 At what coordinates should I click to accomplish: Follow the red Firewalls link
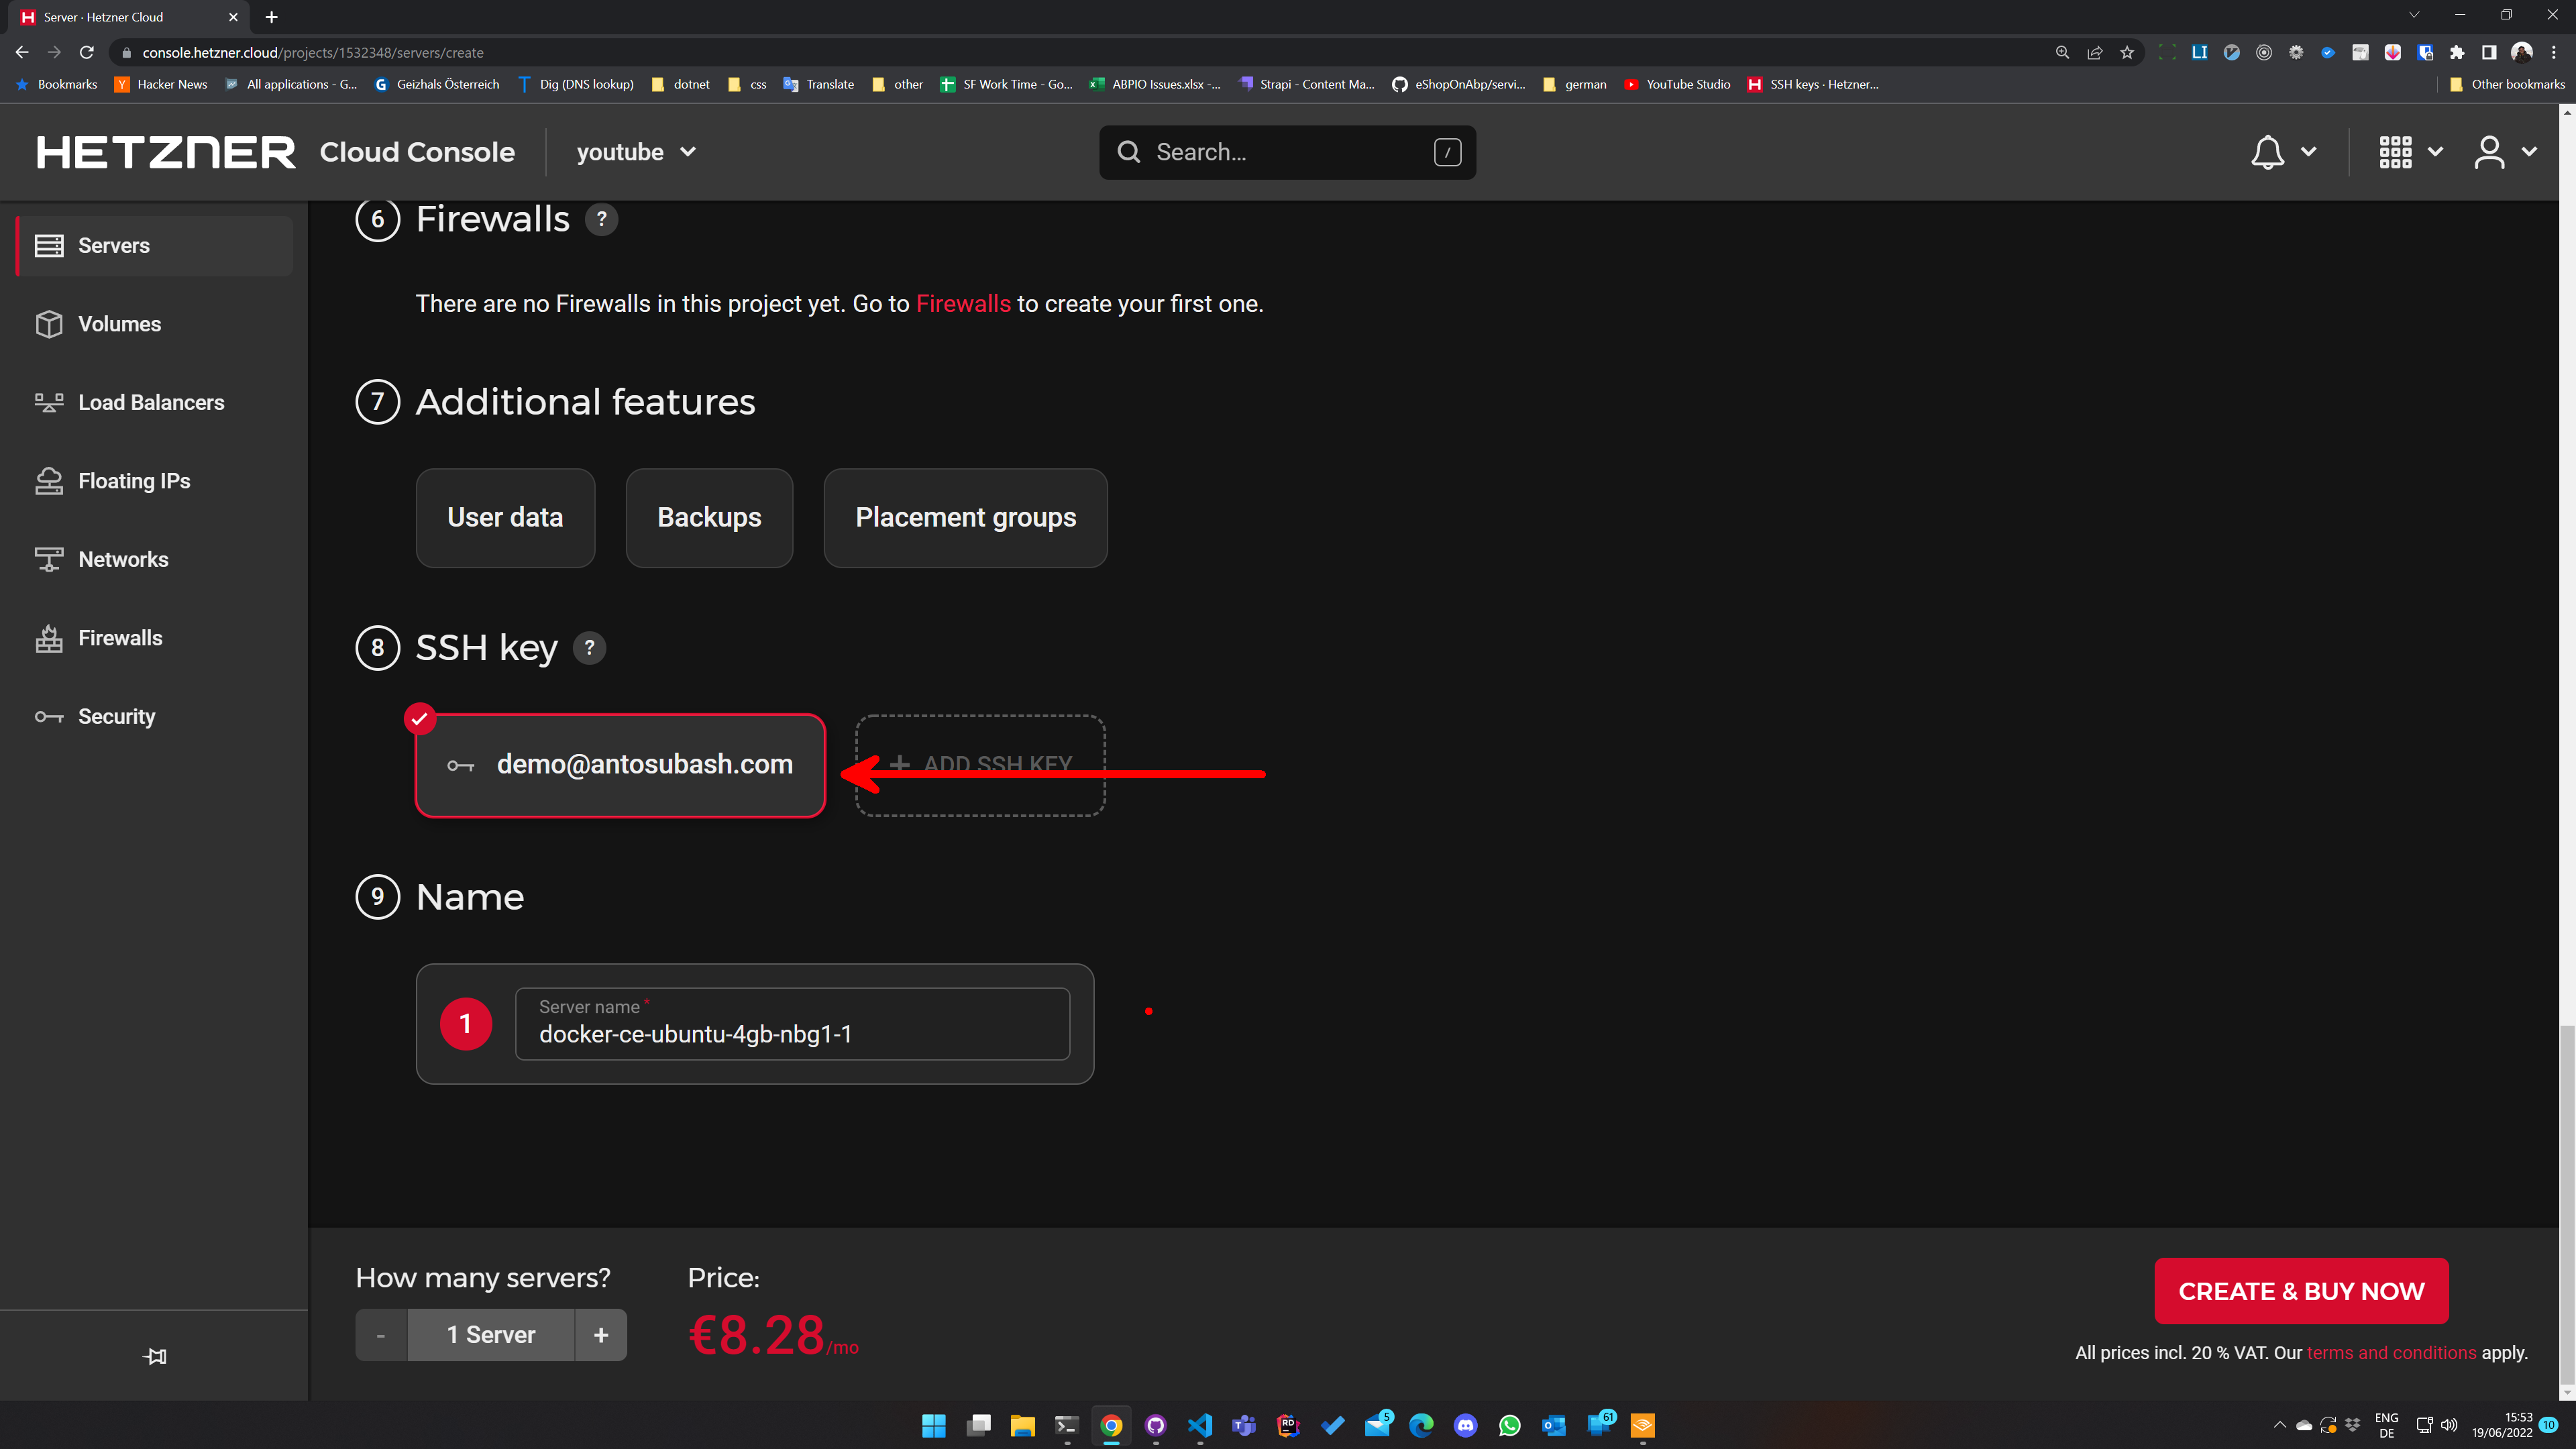pos(963,304)
